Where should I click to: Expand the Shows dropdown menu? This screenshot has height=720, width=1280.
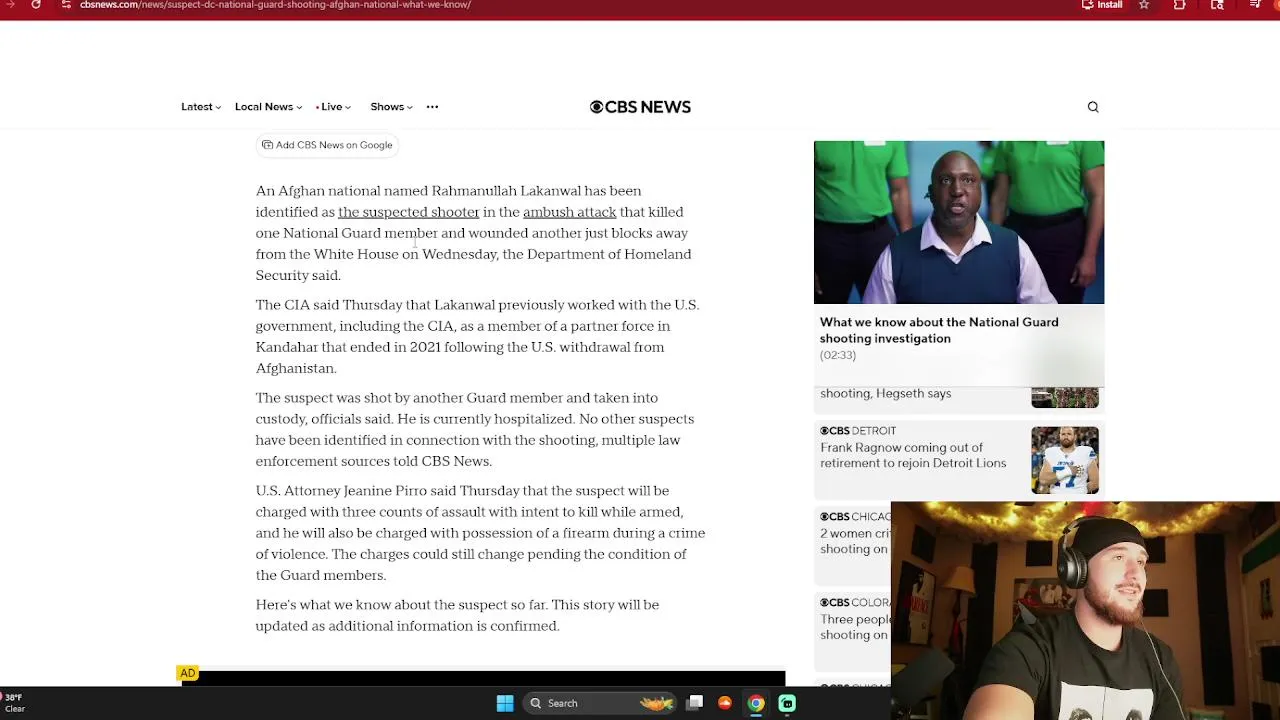(x=391, y=107)
